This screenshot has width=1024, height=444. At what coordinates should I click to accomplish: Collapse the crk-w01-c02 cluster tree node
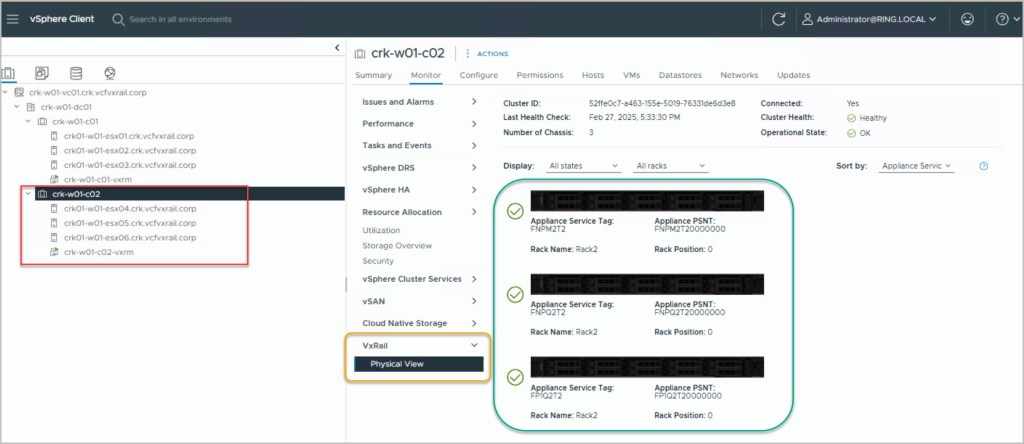click(x=27, y=194)
